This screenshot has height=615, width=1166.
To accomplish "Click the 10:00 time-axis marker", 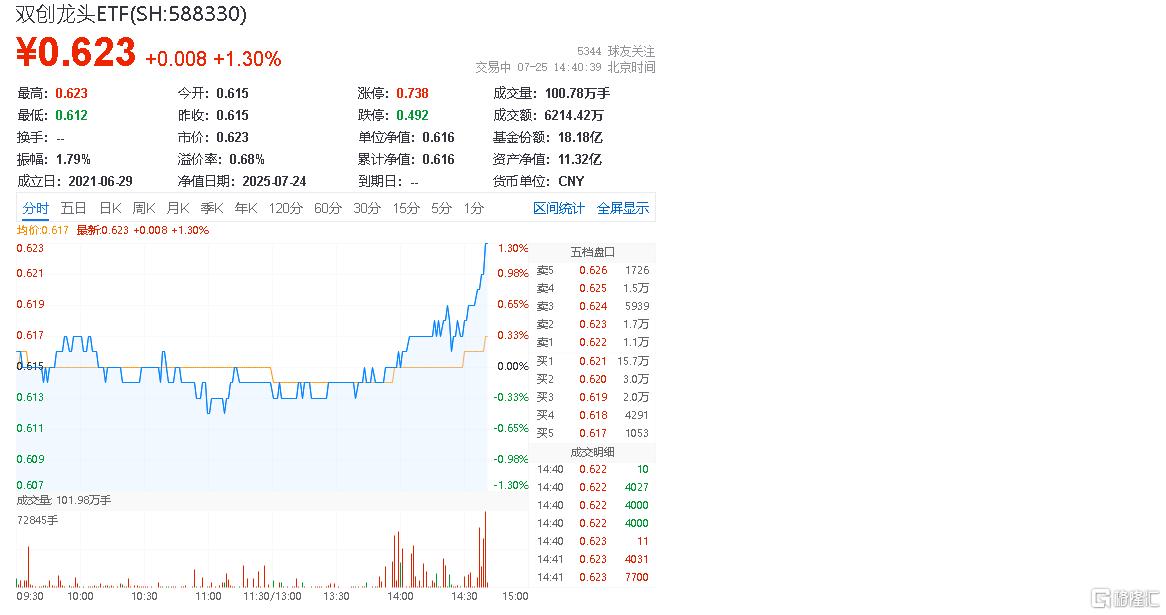I will tap(80, 596).
